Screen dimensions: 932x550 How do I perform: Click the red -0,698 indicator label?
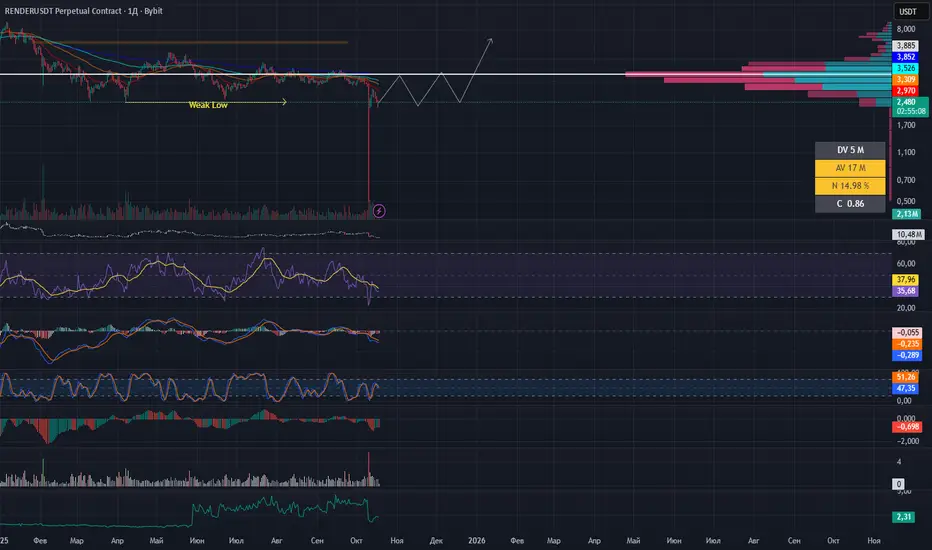point(907,426)
